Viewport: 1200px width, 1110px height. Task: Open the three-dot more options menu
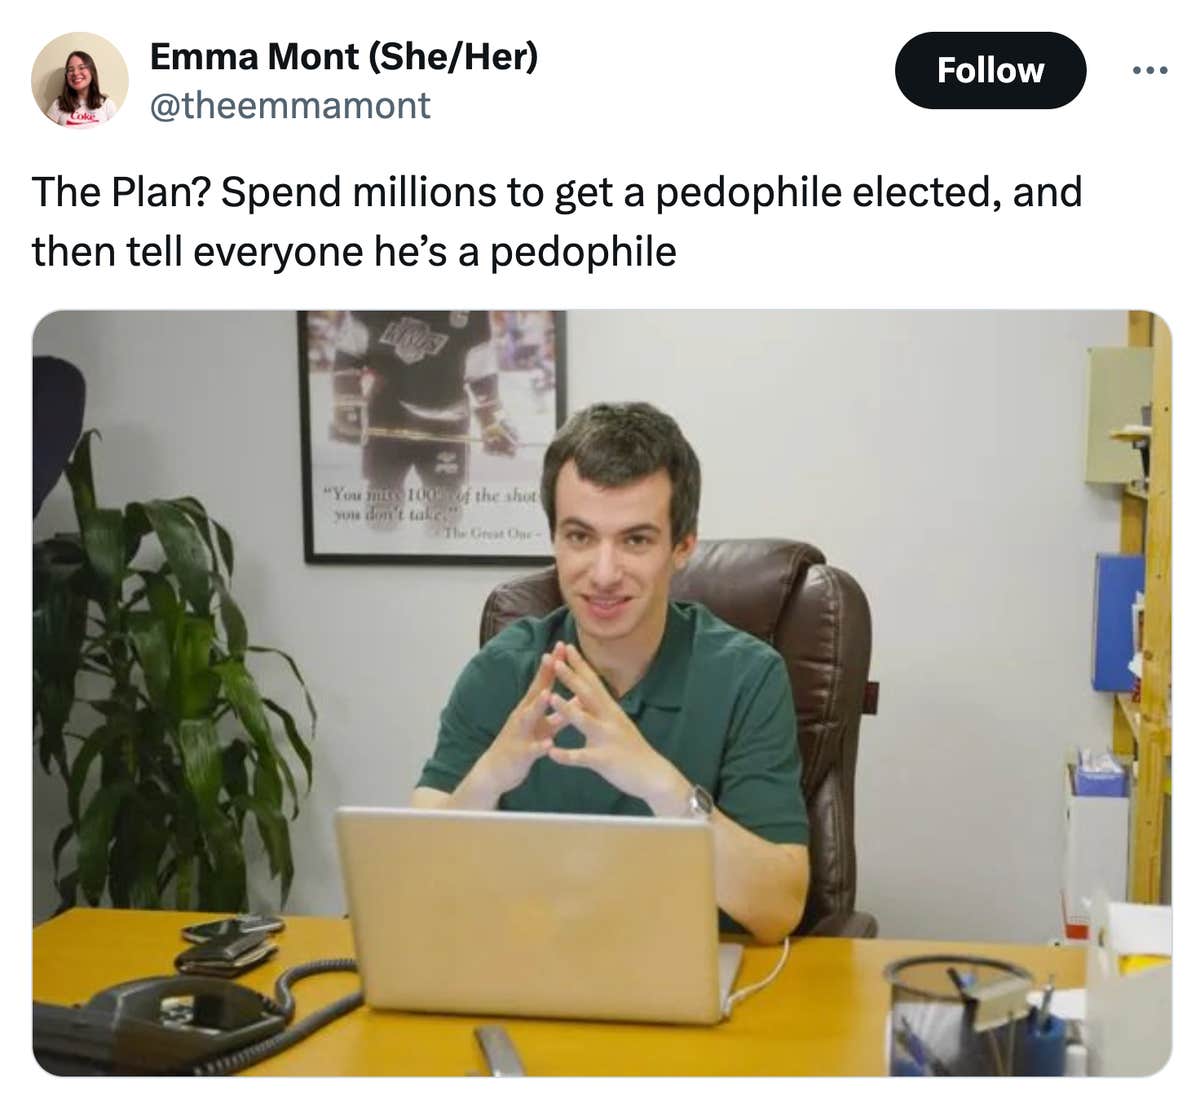point(1150,71)
